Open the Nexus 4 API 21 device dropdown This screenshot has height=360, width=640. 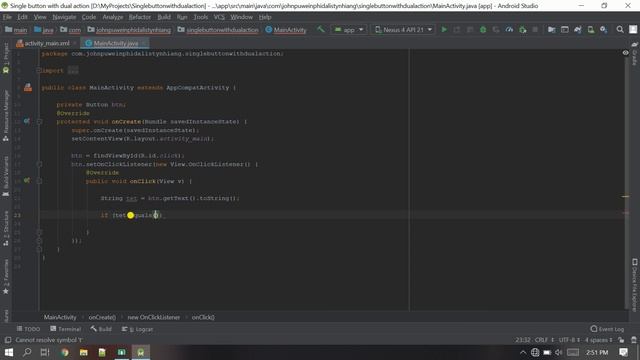(x=403, y=30)
